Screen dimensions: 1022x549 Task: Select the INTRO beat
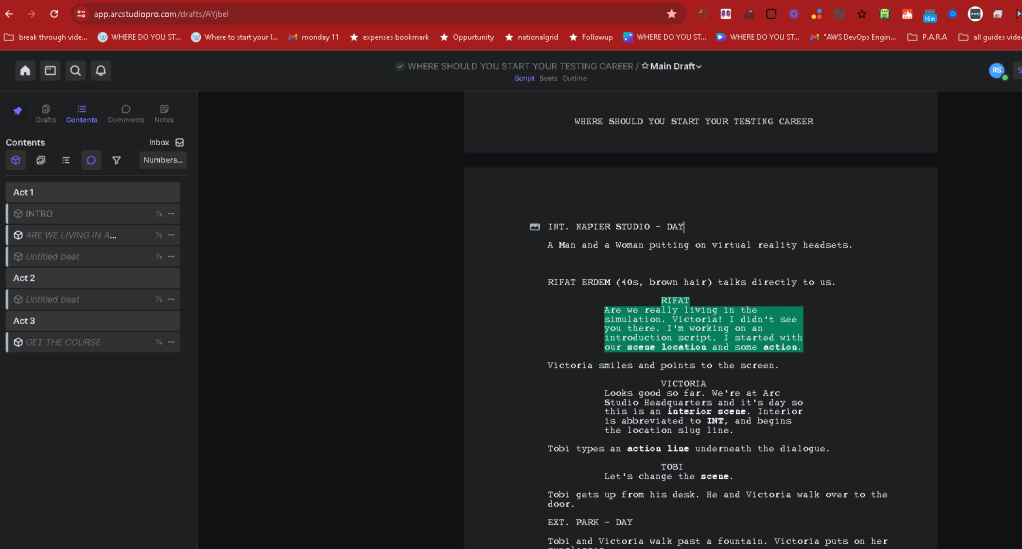pyautogui.click(x=93, y=214)
